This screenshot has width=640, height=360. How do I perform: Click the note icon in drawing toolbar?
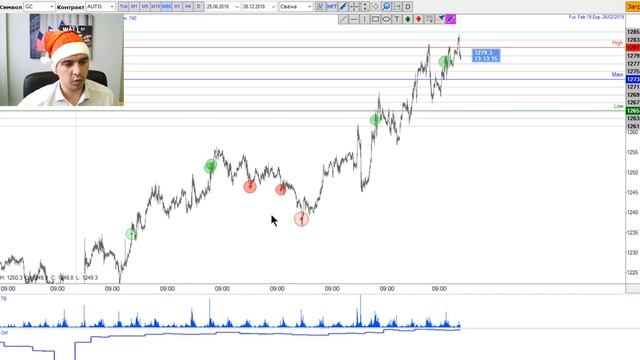429,19
